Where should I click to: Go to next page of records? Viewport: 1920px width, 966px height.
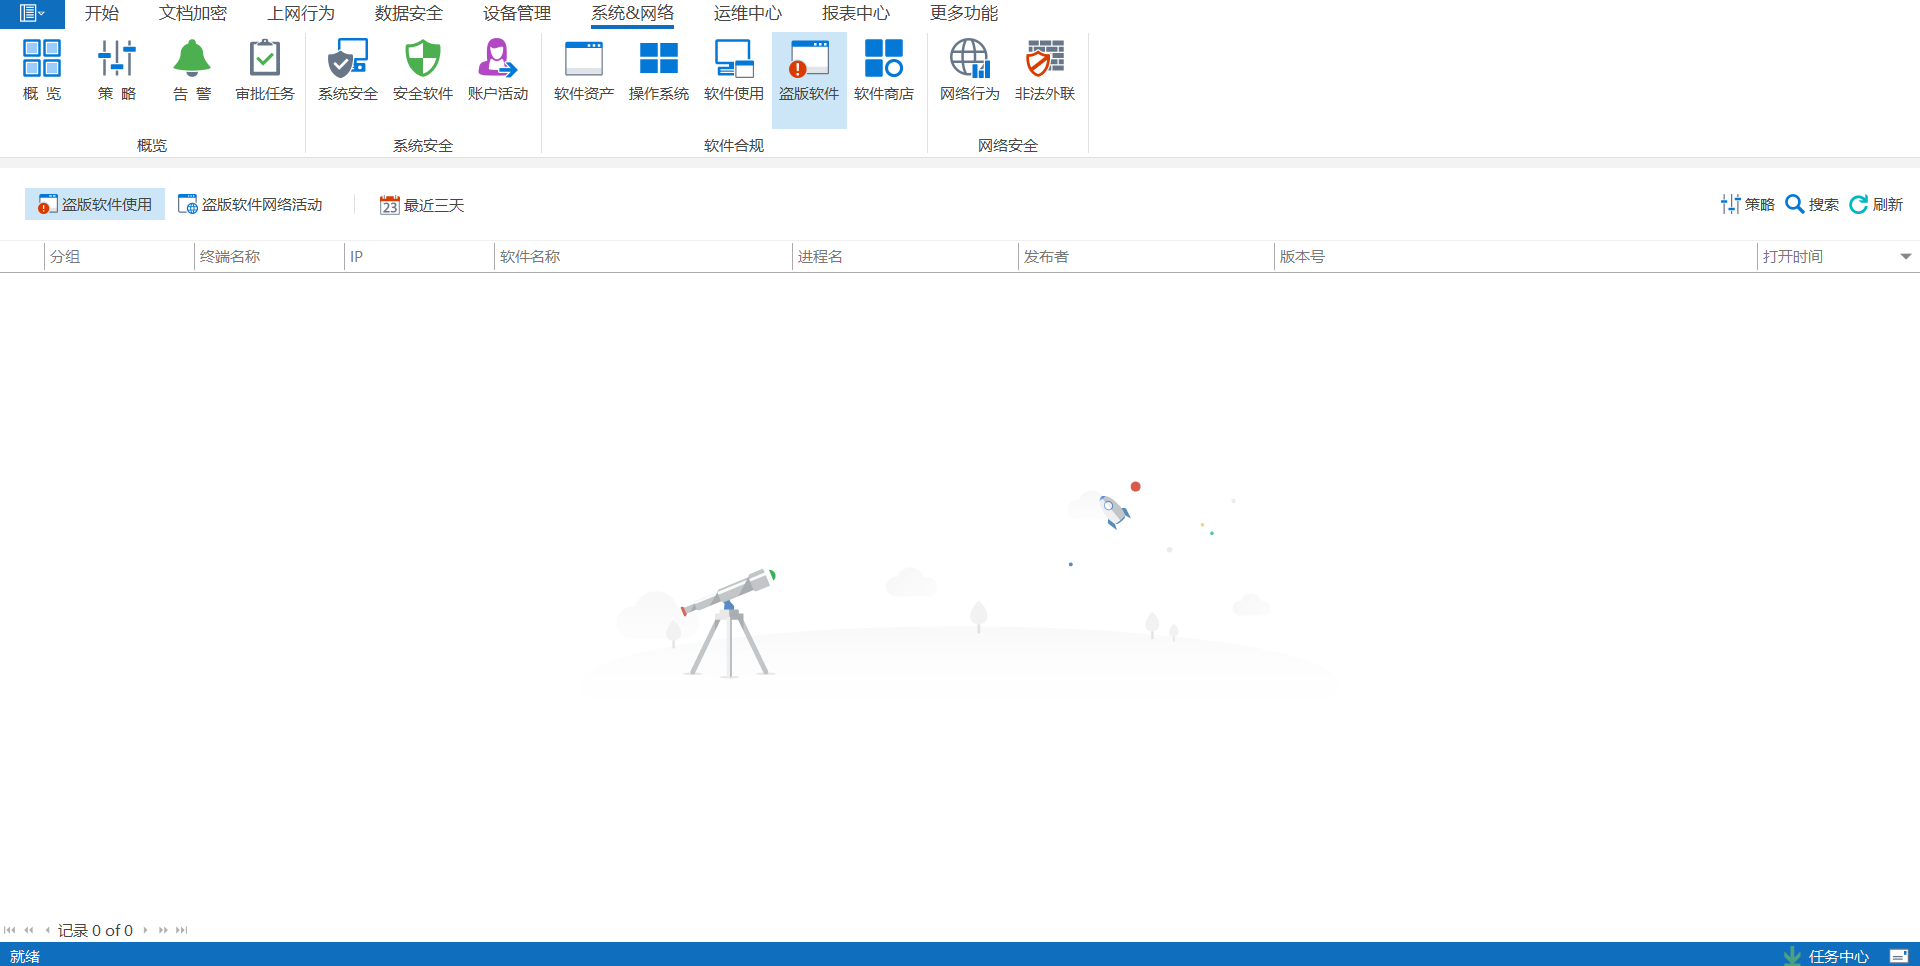coord(163,930)
